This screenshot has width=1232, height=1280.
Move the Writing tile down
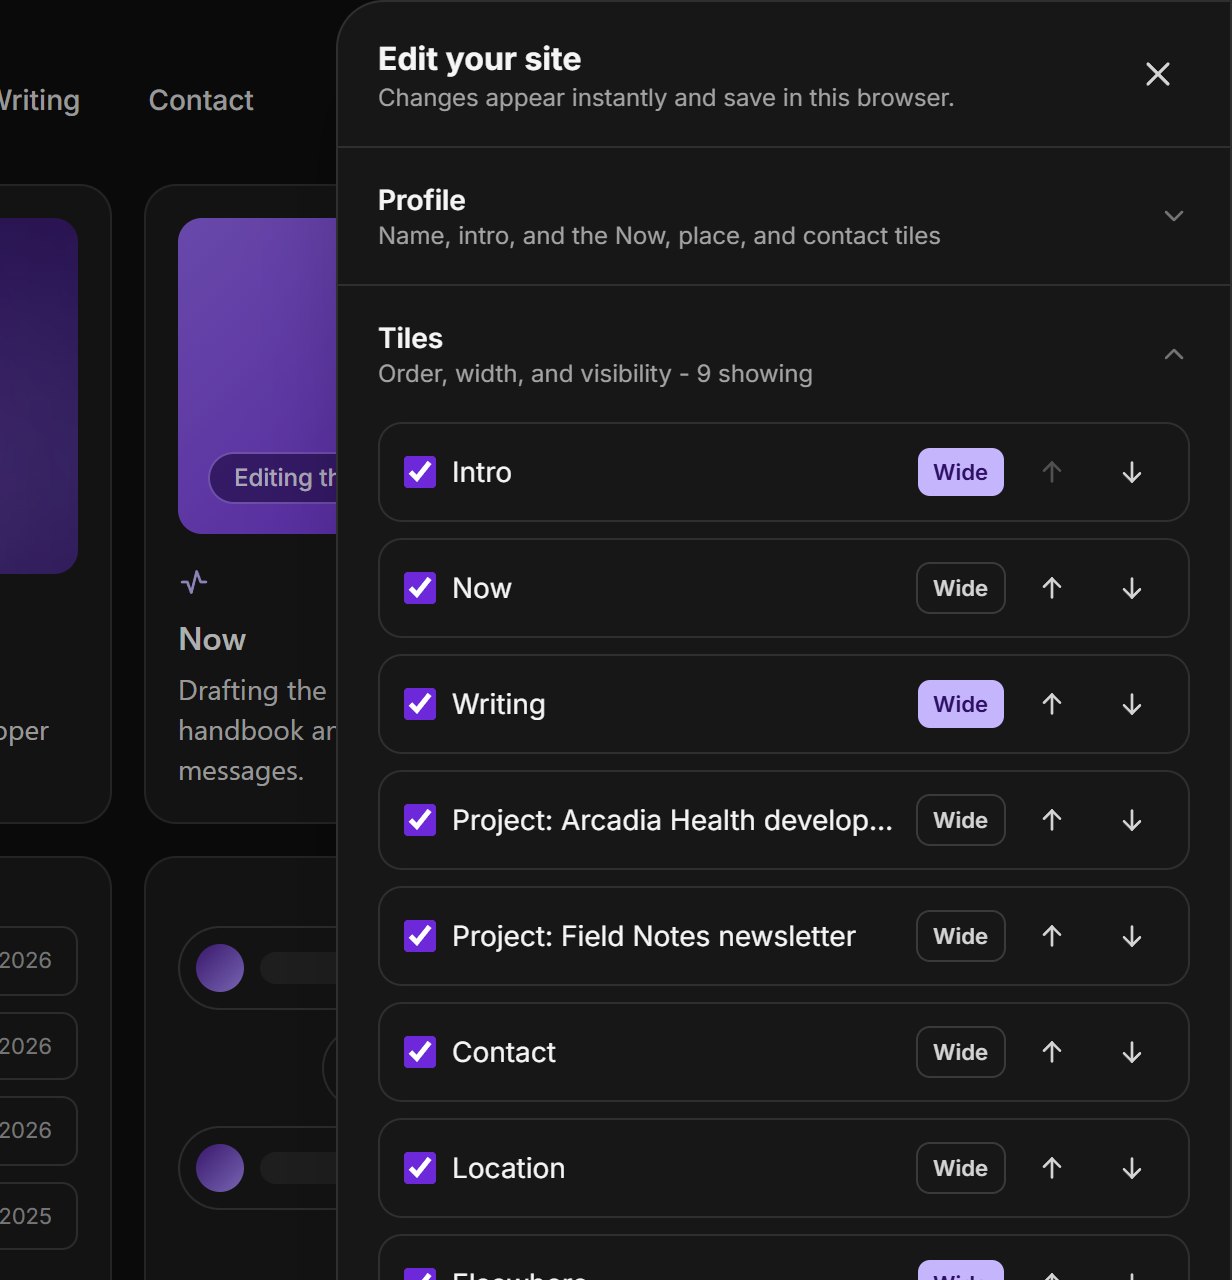tap(1132, 704)
